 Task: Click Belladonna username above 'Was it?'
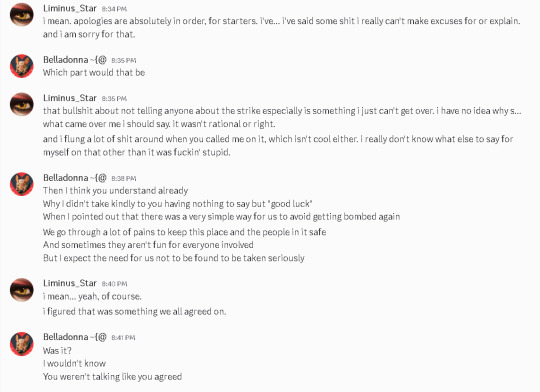(x=75, y=337)
